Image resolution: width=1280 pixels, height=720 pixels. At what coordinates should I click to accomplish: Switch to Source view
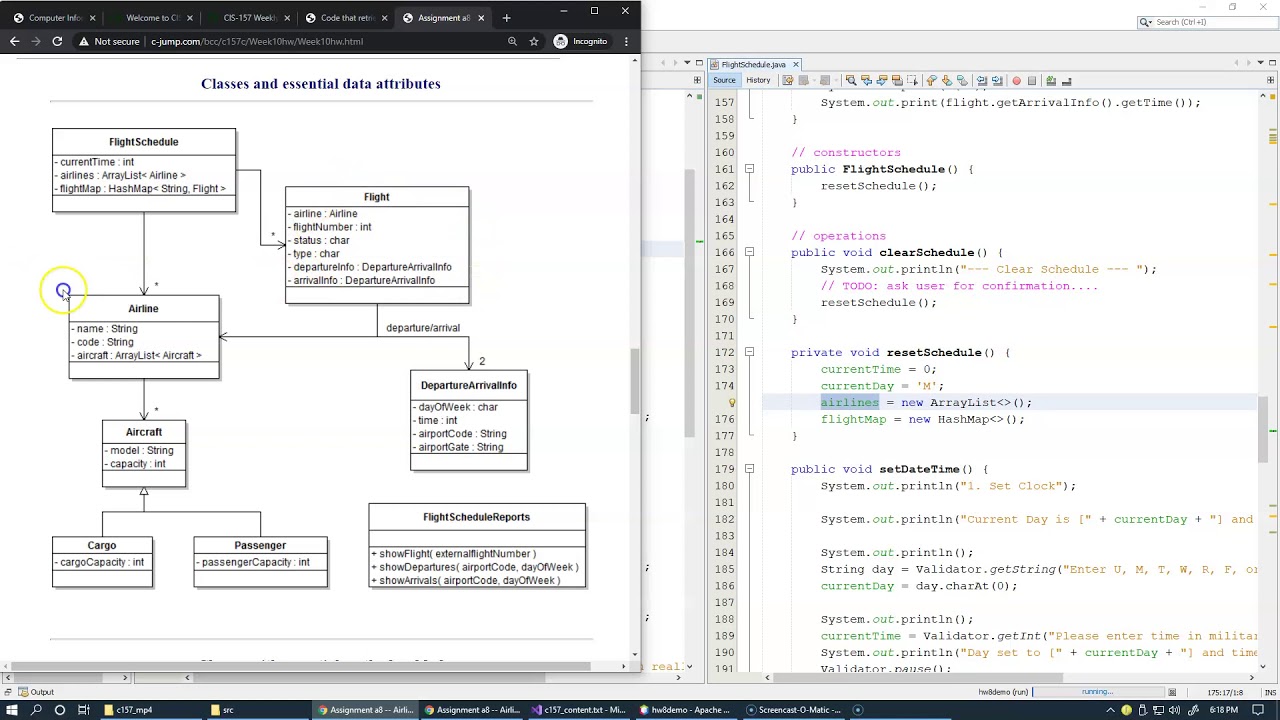point(724,80)
